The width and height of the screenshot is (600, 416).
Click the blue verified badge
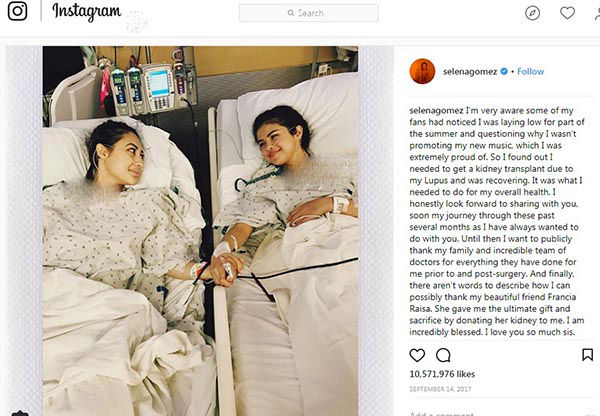click(x=504, y=71)
